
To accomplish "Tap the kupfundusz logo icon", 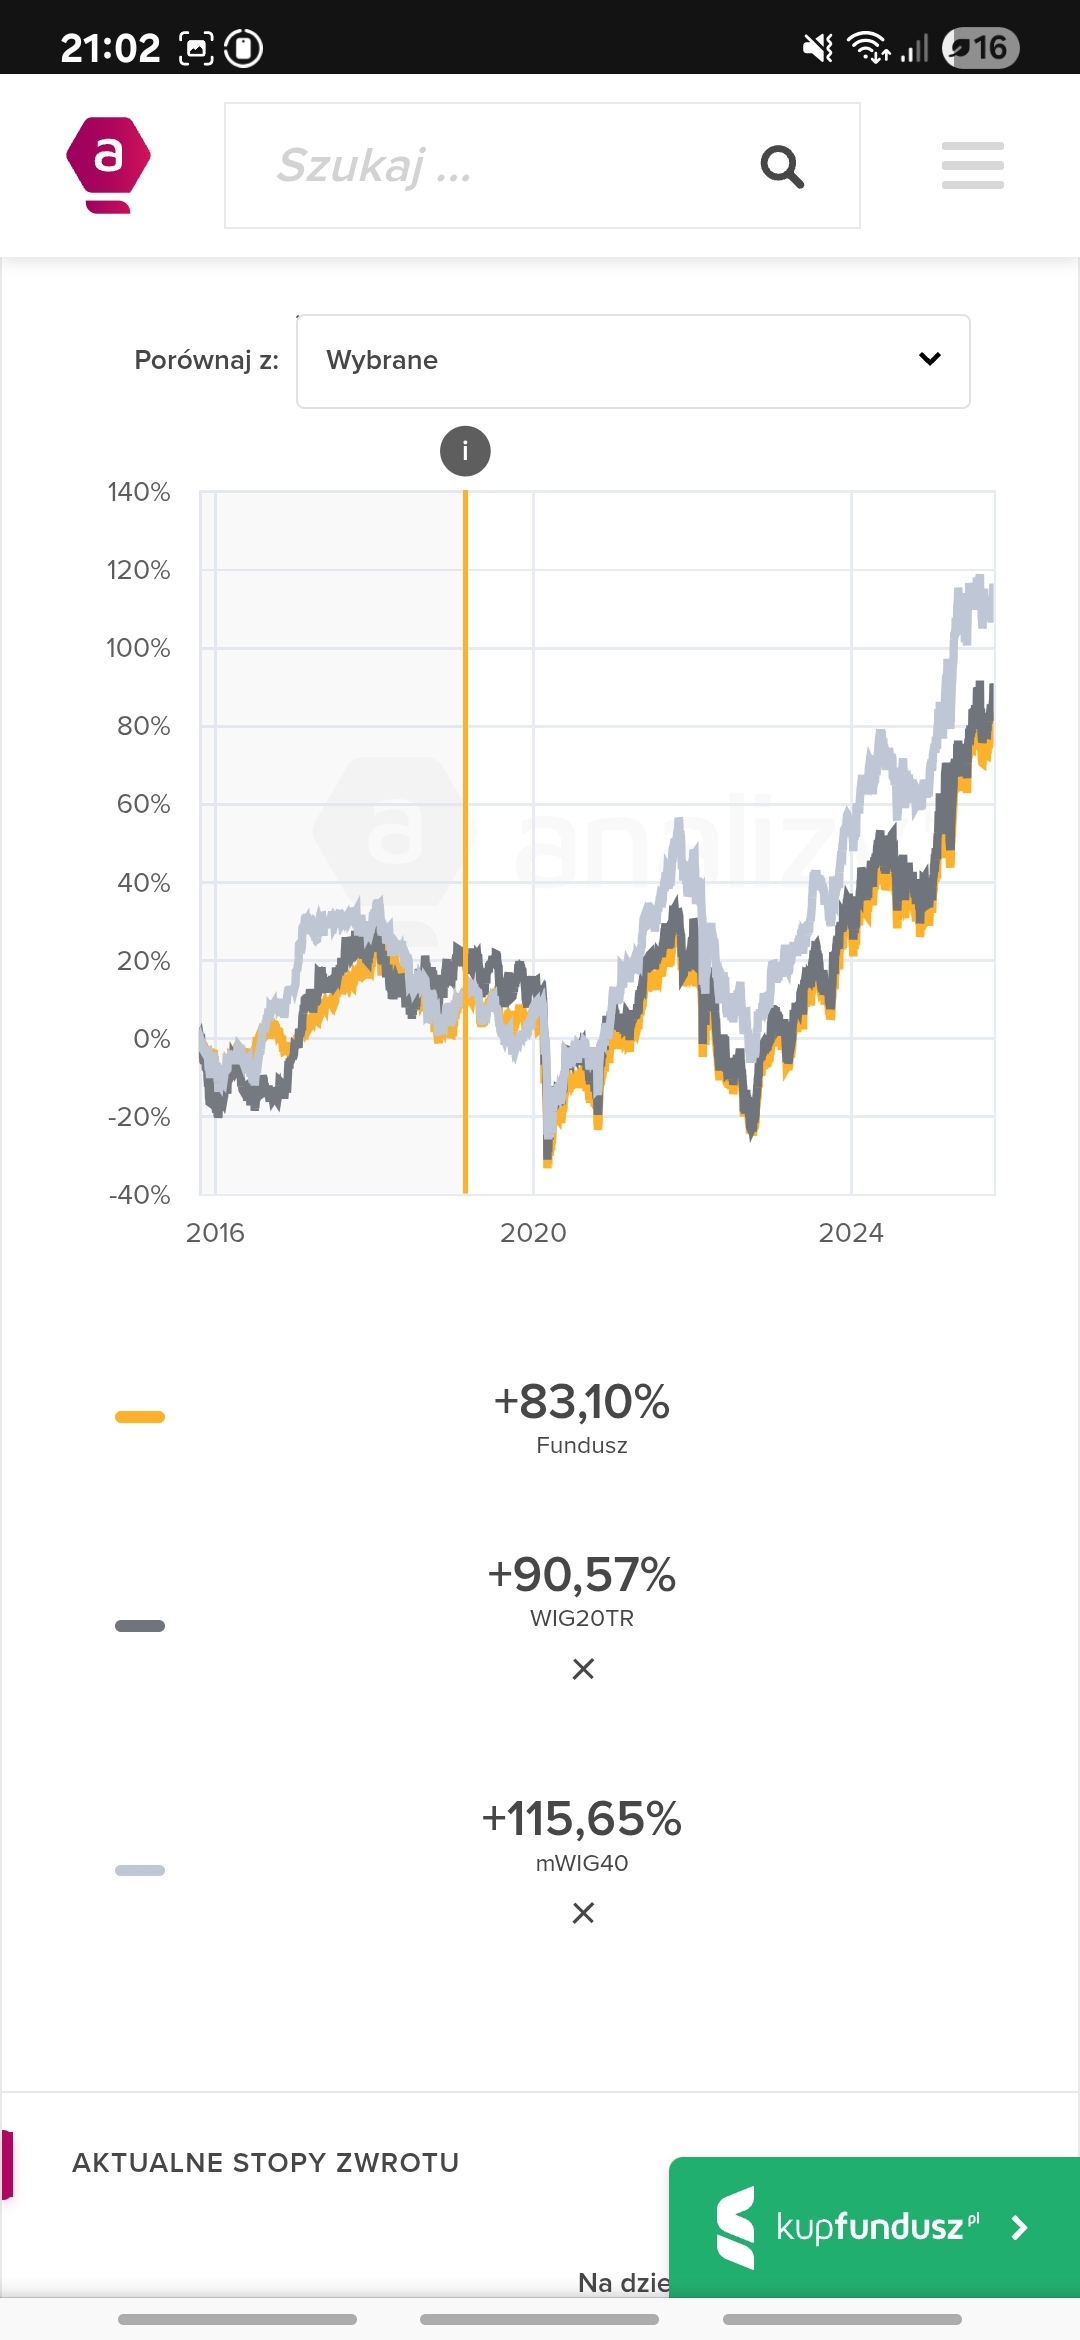I will 736,2227.
